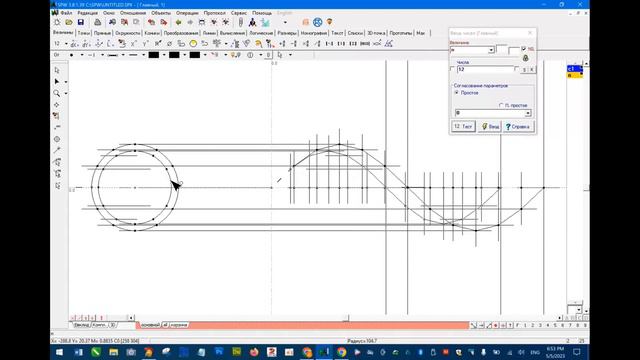Click the red undo arrow icon

click(151, 22)
